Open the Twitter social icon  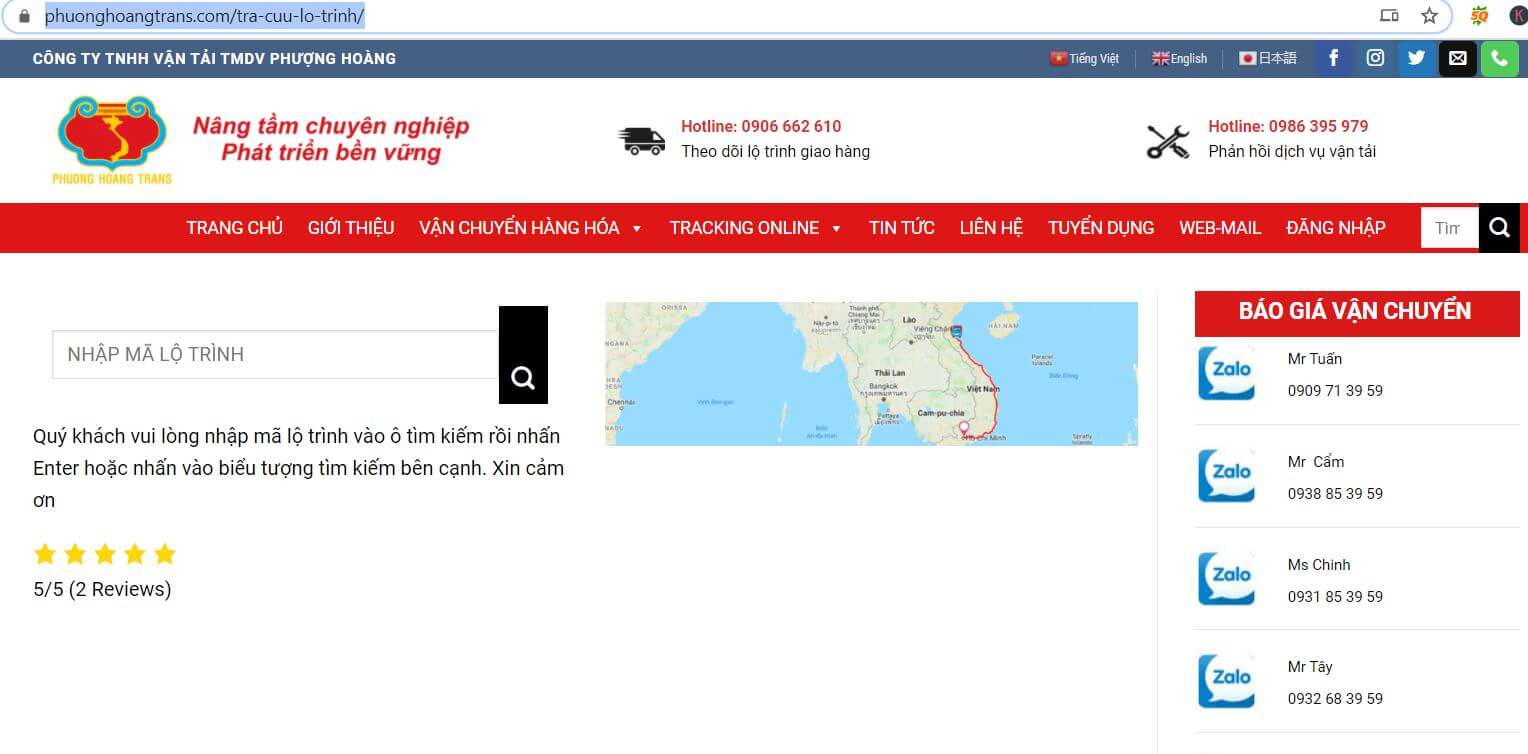(1416, 58)
